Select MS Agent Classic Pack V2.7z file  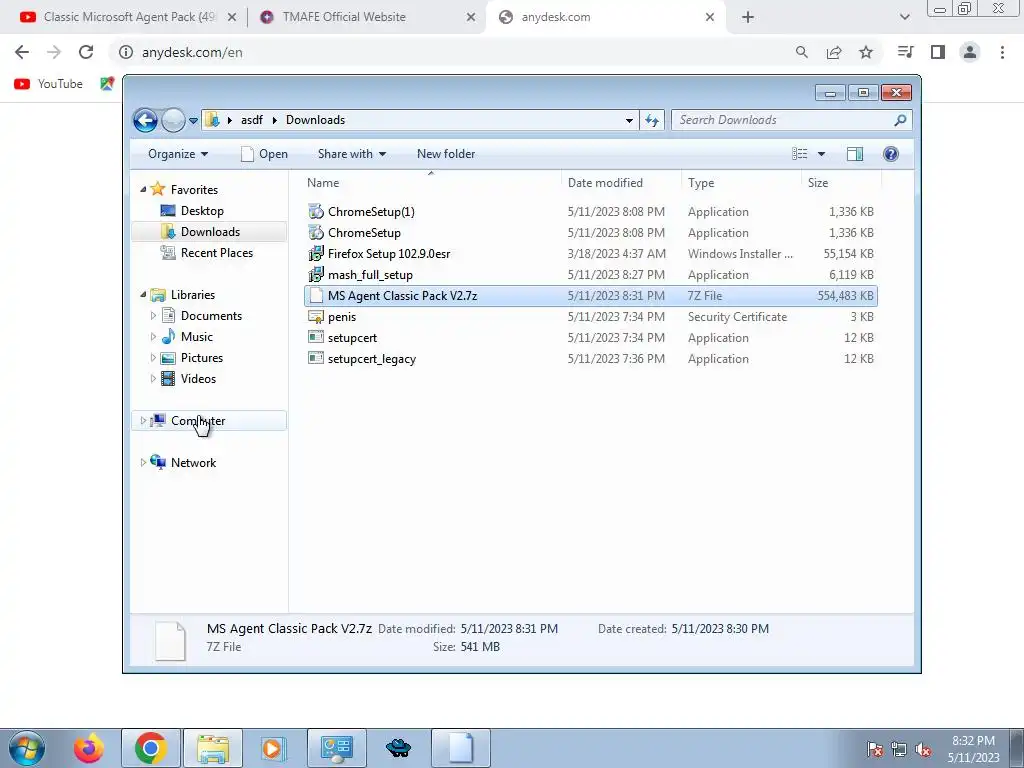coord(590,296)
